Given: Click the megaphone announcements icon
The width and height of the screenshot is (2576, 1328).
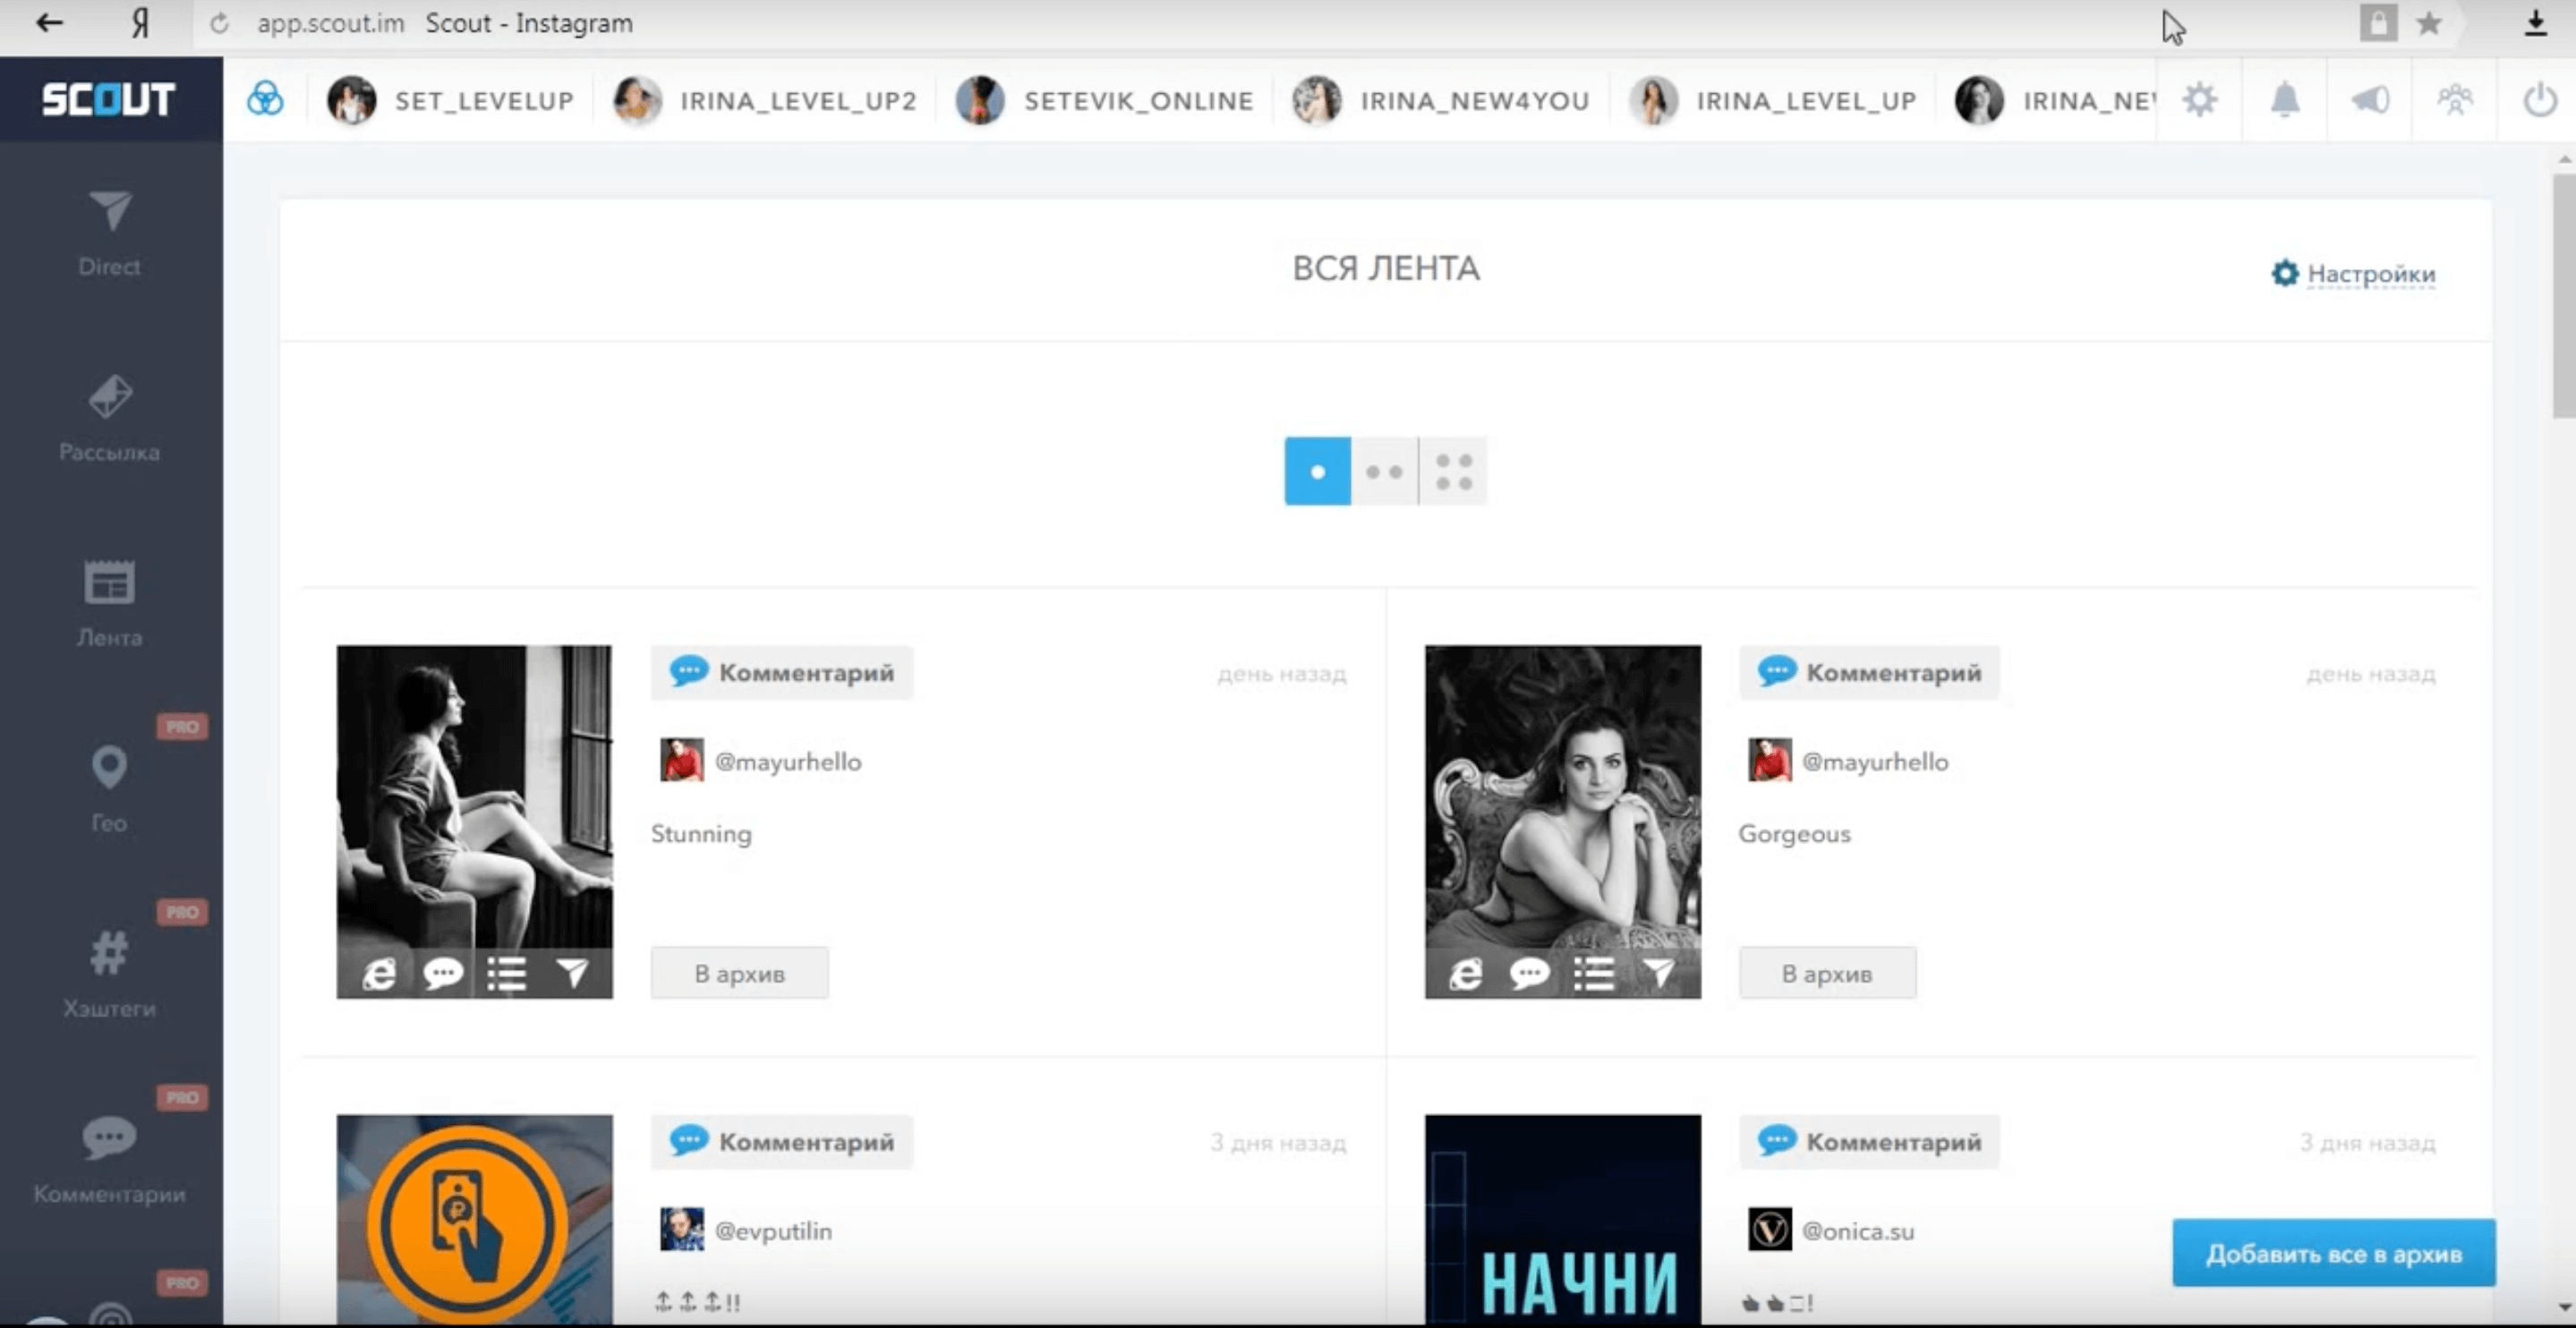Looking at the screenshot, I should (x=2370, y=100).
